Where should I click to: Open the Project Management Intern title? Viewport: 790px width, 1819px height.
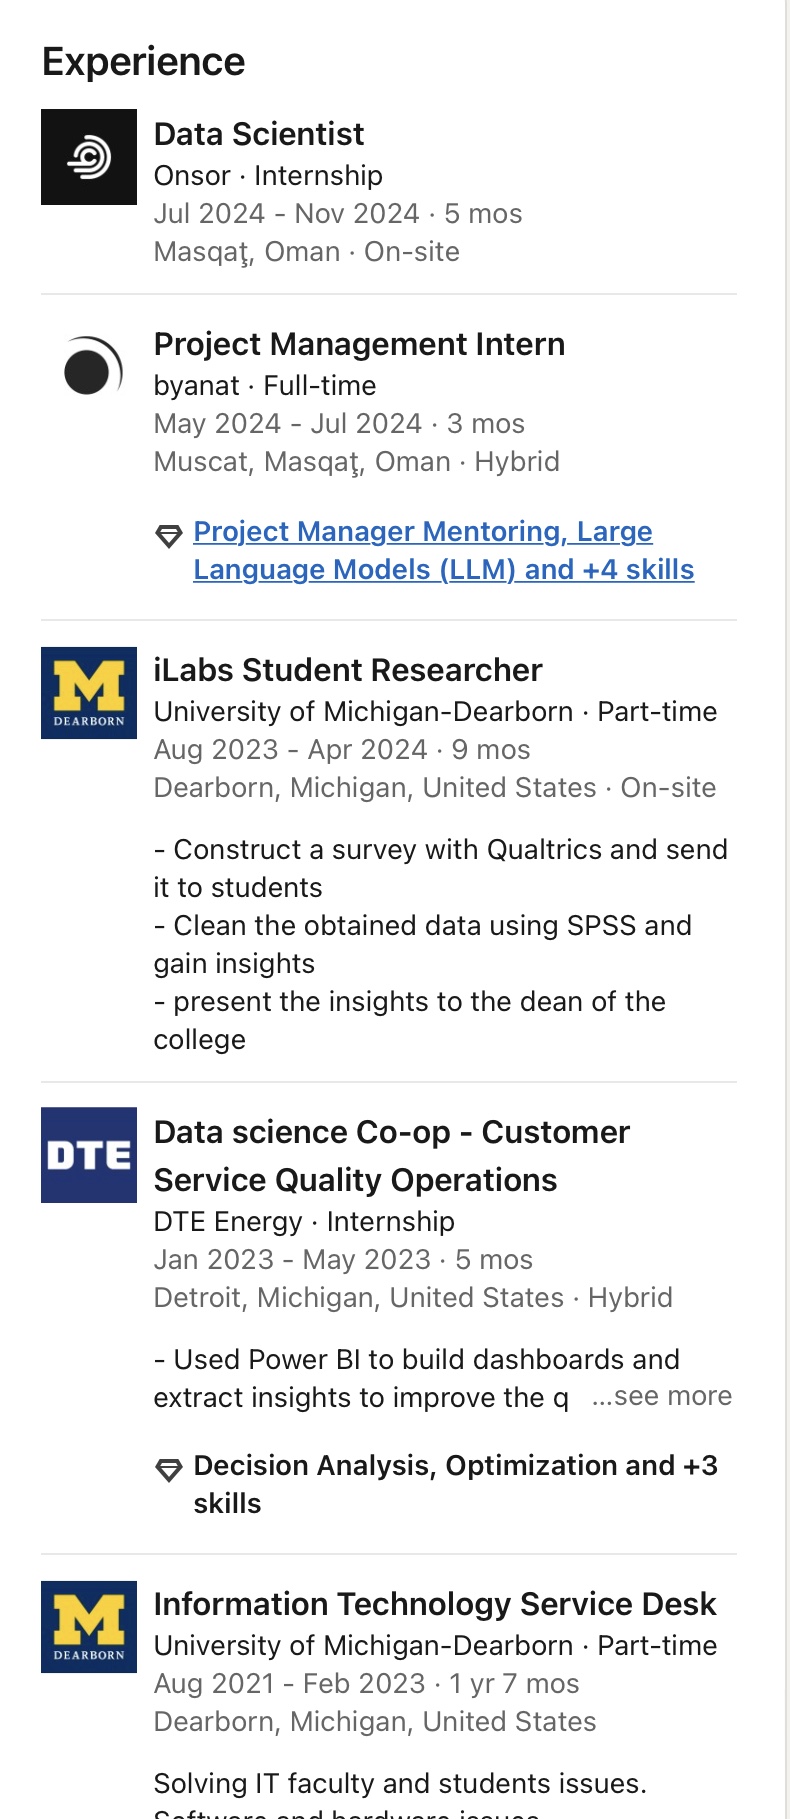coord(359,344)
